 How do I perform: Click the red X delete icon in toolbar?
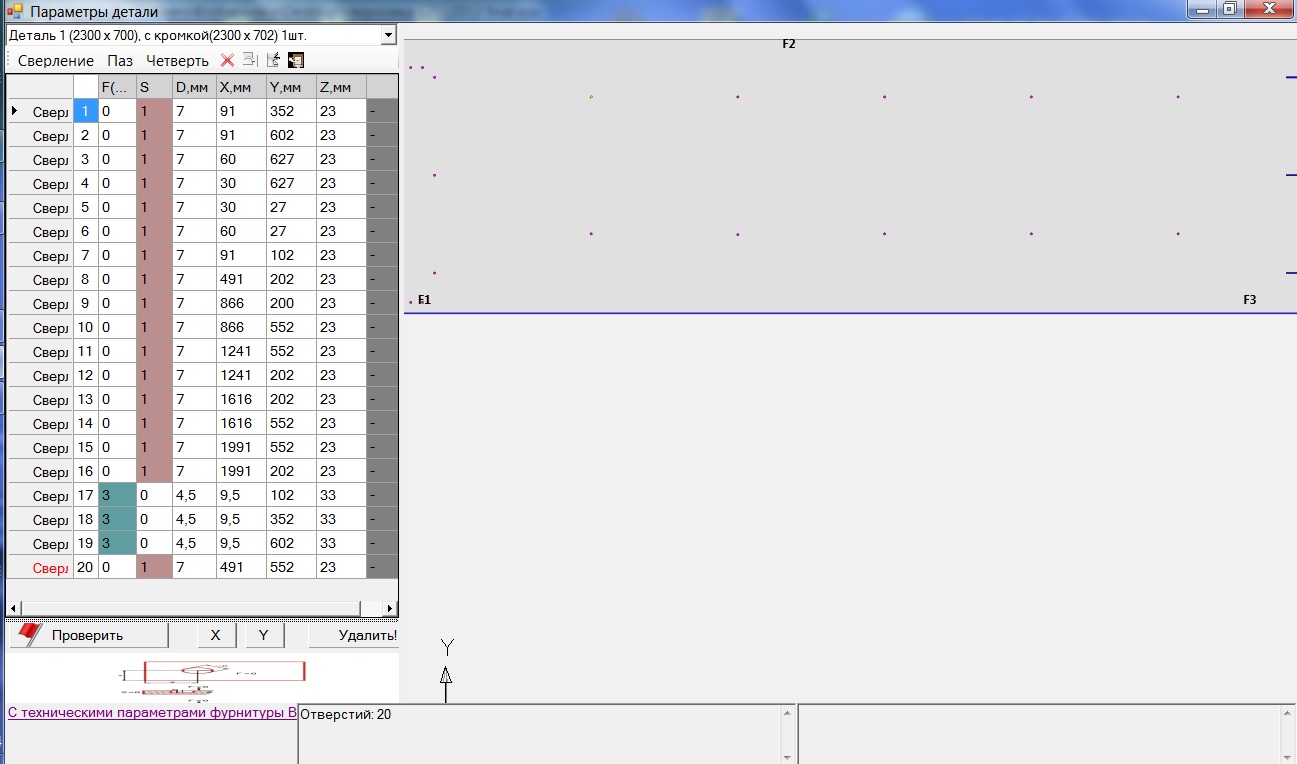pyautogui.click(x=227, y=60)
